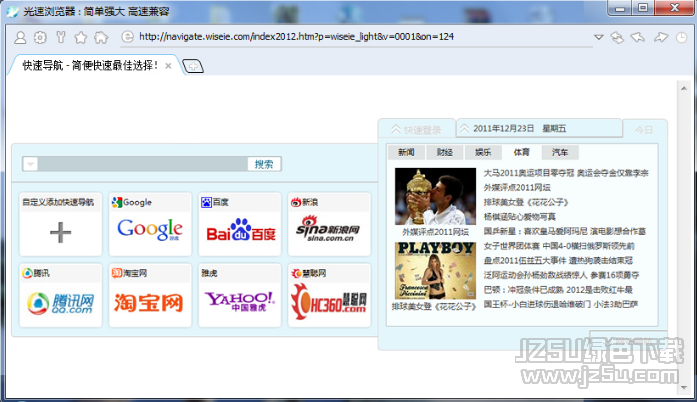The width and height of the screenshot is (697, 402).
Task: Click the page icon before the URL
Action: pos(127,37)
